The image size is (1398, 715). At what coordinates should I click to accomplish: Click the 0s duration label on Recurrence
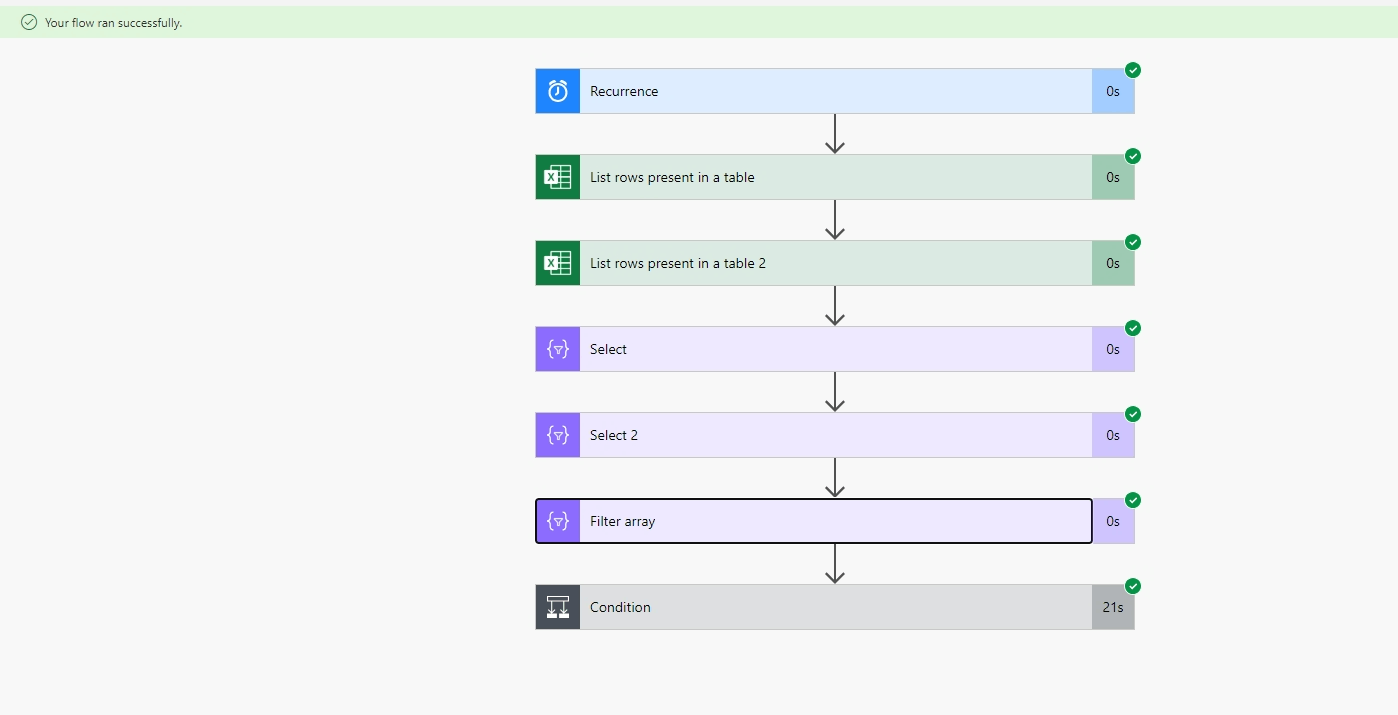click(1112, 90)
